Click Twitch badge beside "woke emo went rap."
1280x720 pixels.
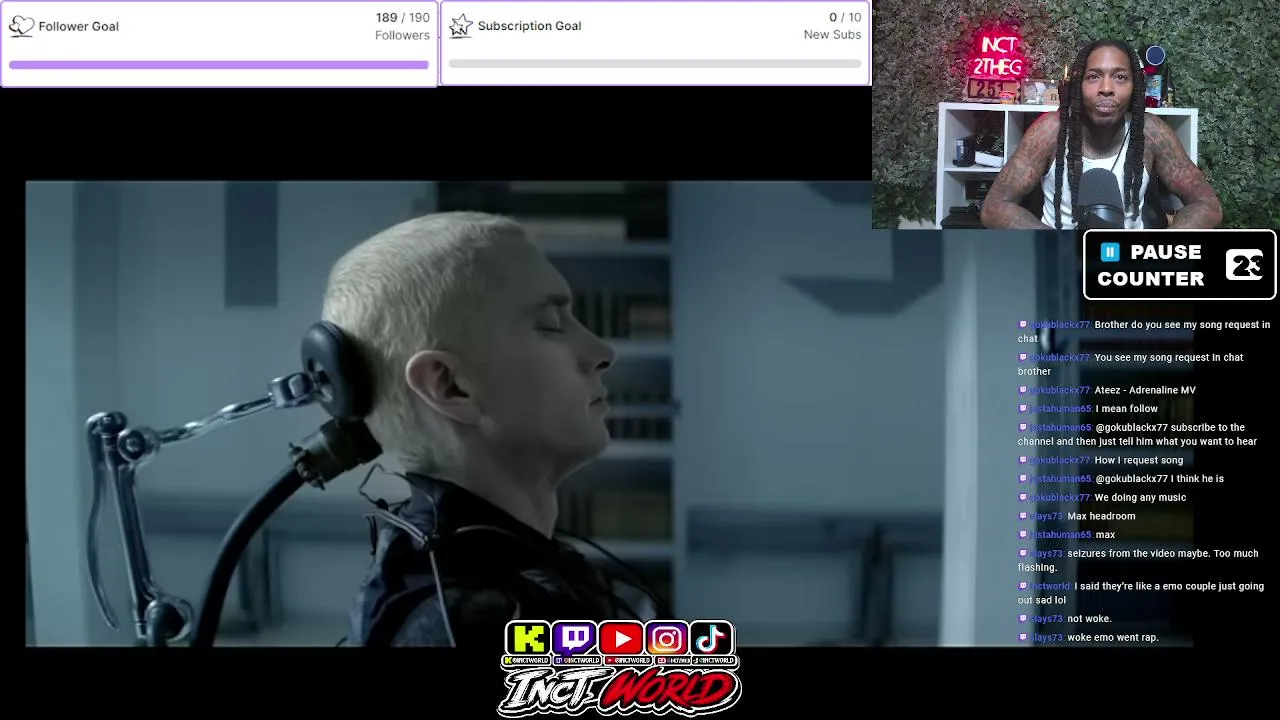pyautogui.click(x=1023, y=637)
